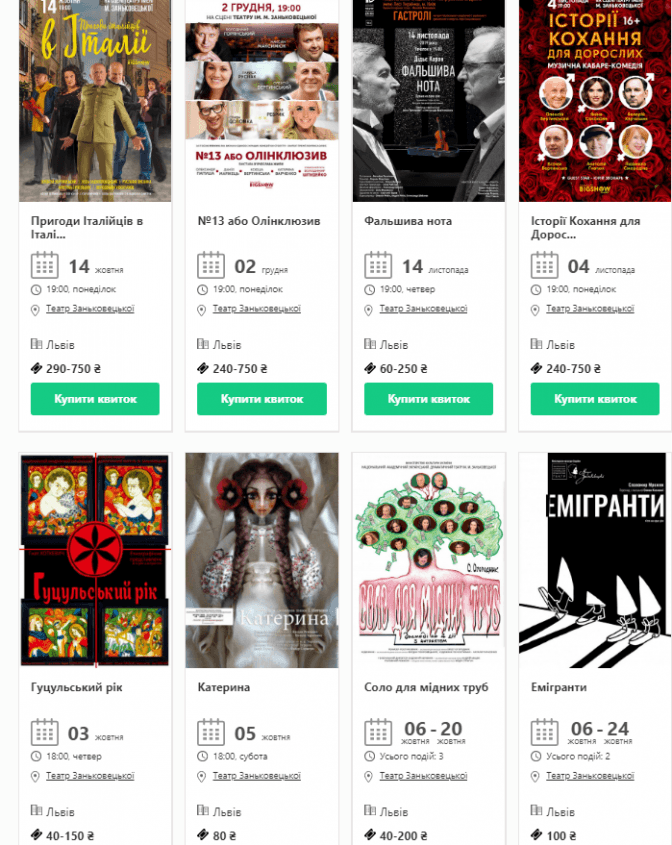Click ticket price icon next to 60-250 ₴
Screen dimensions: 672x845
(370, 369)
